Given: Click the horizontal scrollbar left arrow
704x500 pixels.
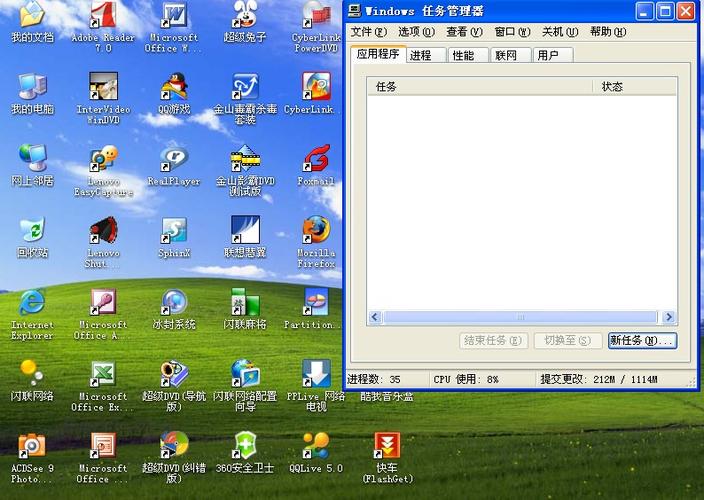Looking at the screenshot, I should coord(375,317).
